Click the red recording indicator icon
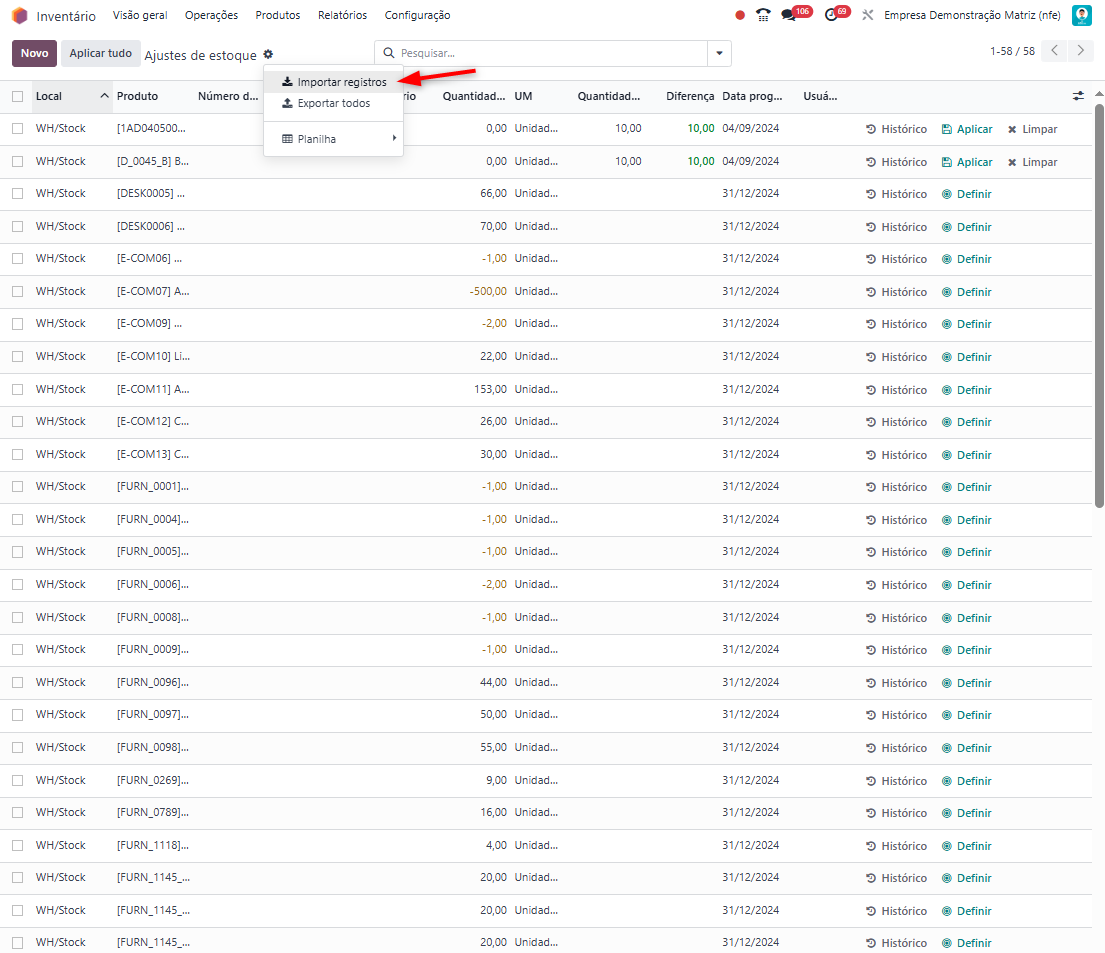The width and height of the screenshot is (1105, 953). point(739,15)
